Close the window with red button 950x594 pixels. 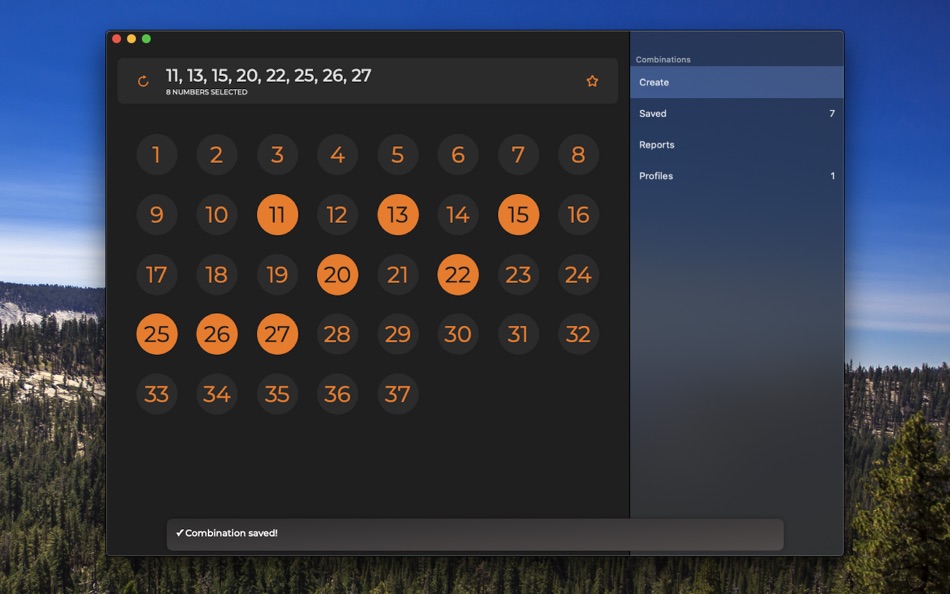pos(116,39)
